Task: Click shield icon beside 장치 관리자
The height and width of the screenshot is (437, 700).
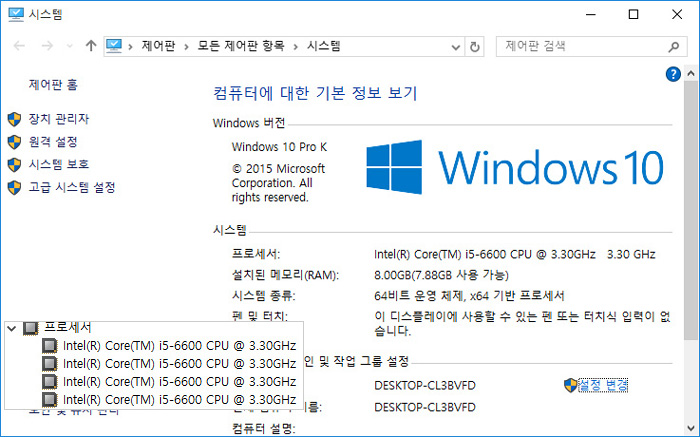Action: [14, 119]
